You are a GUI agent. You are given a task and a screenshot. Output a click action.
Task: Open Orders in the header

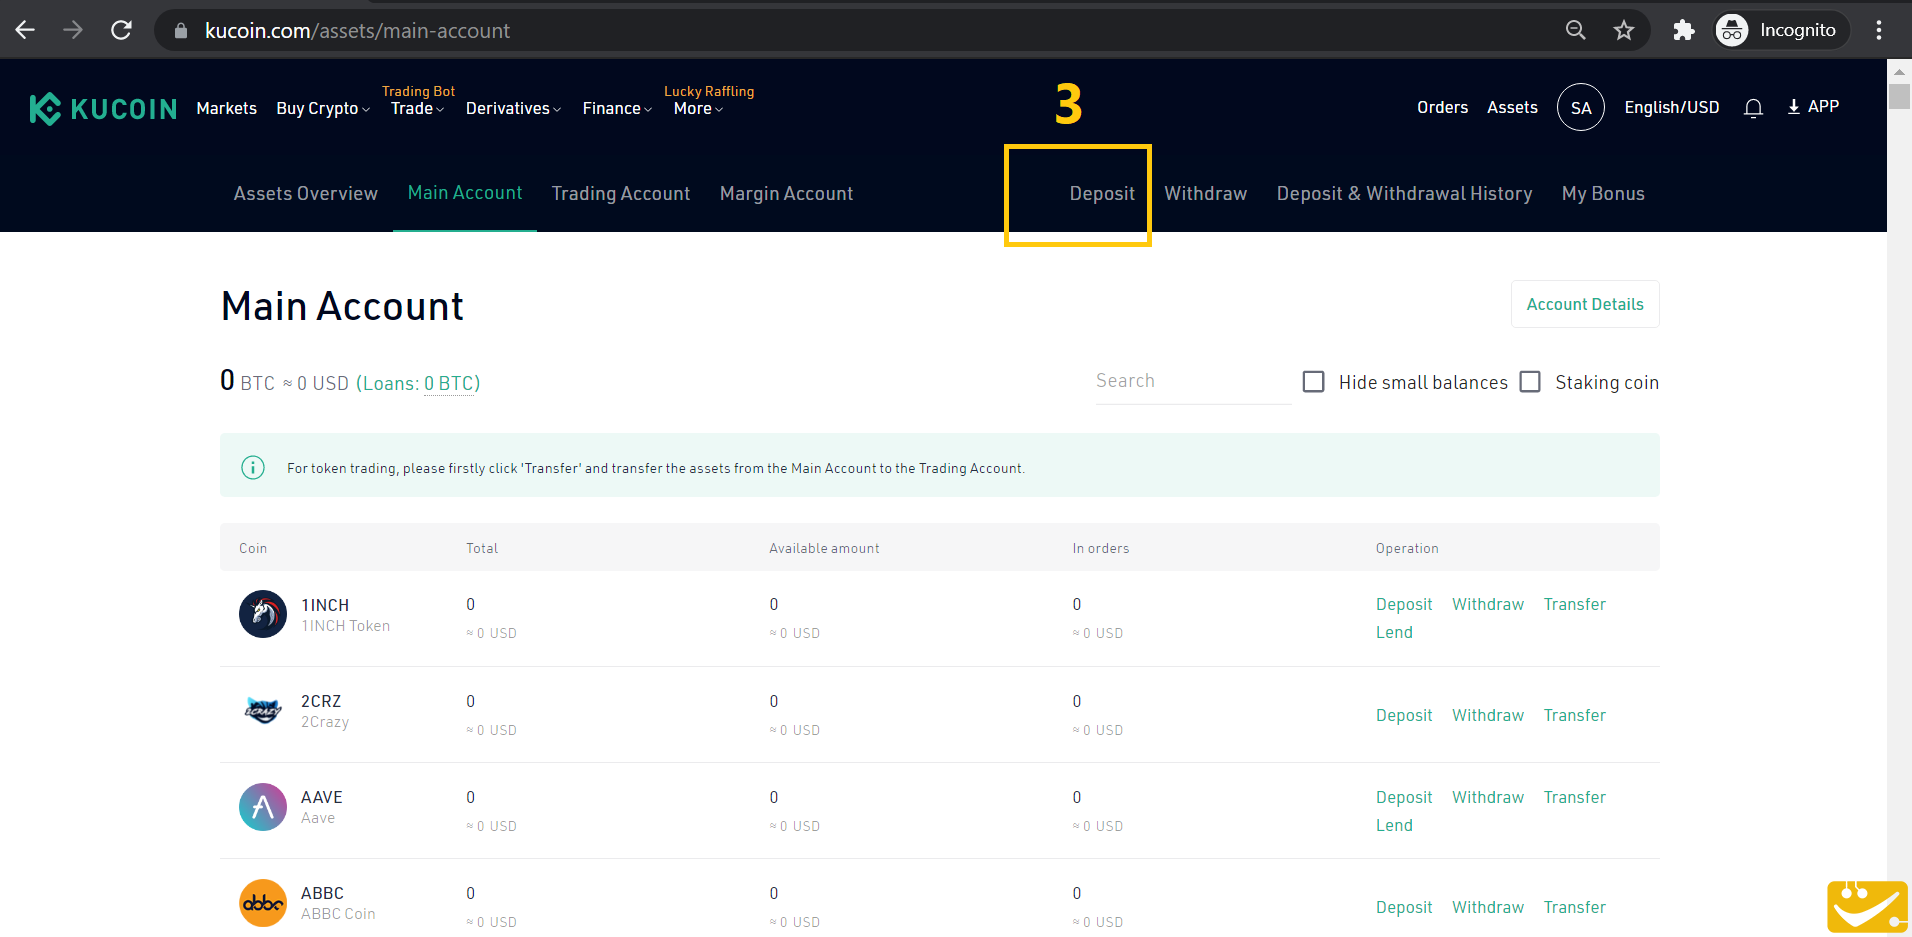click(x=1442, y=107)
